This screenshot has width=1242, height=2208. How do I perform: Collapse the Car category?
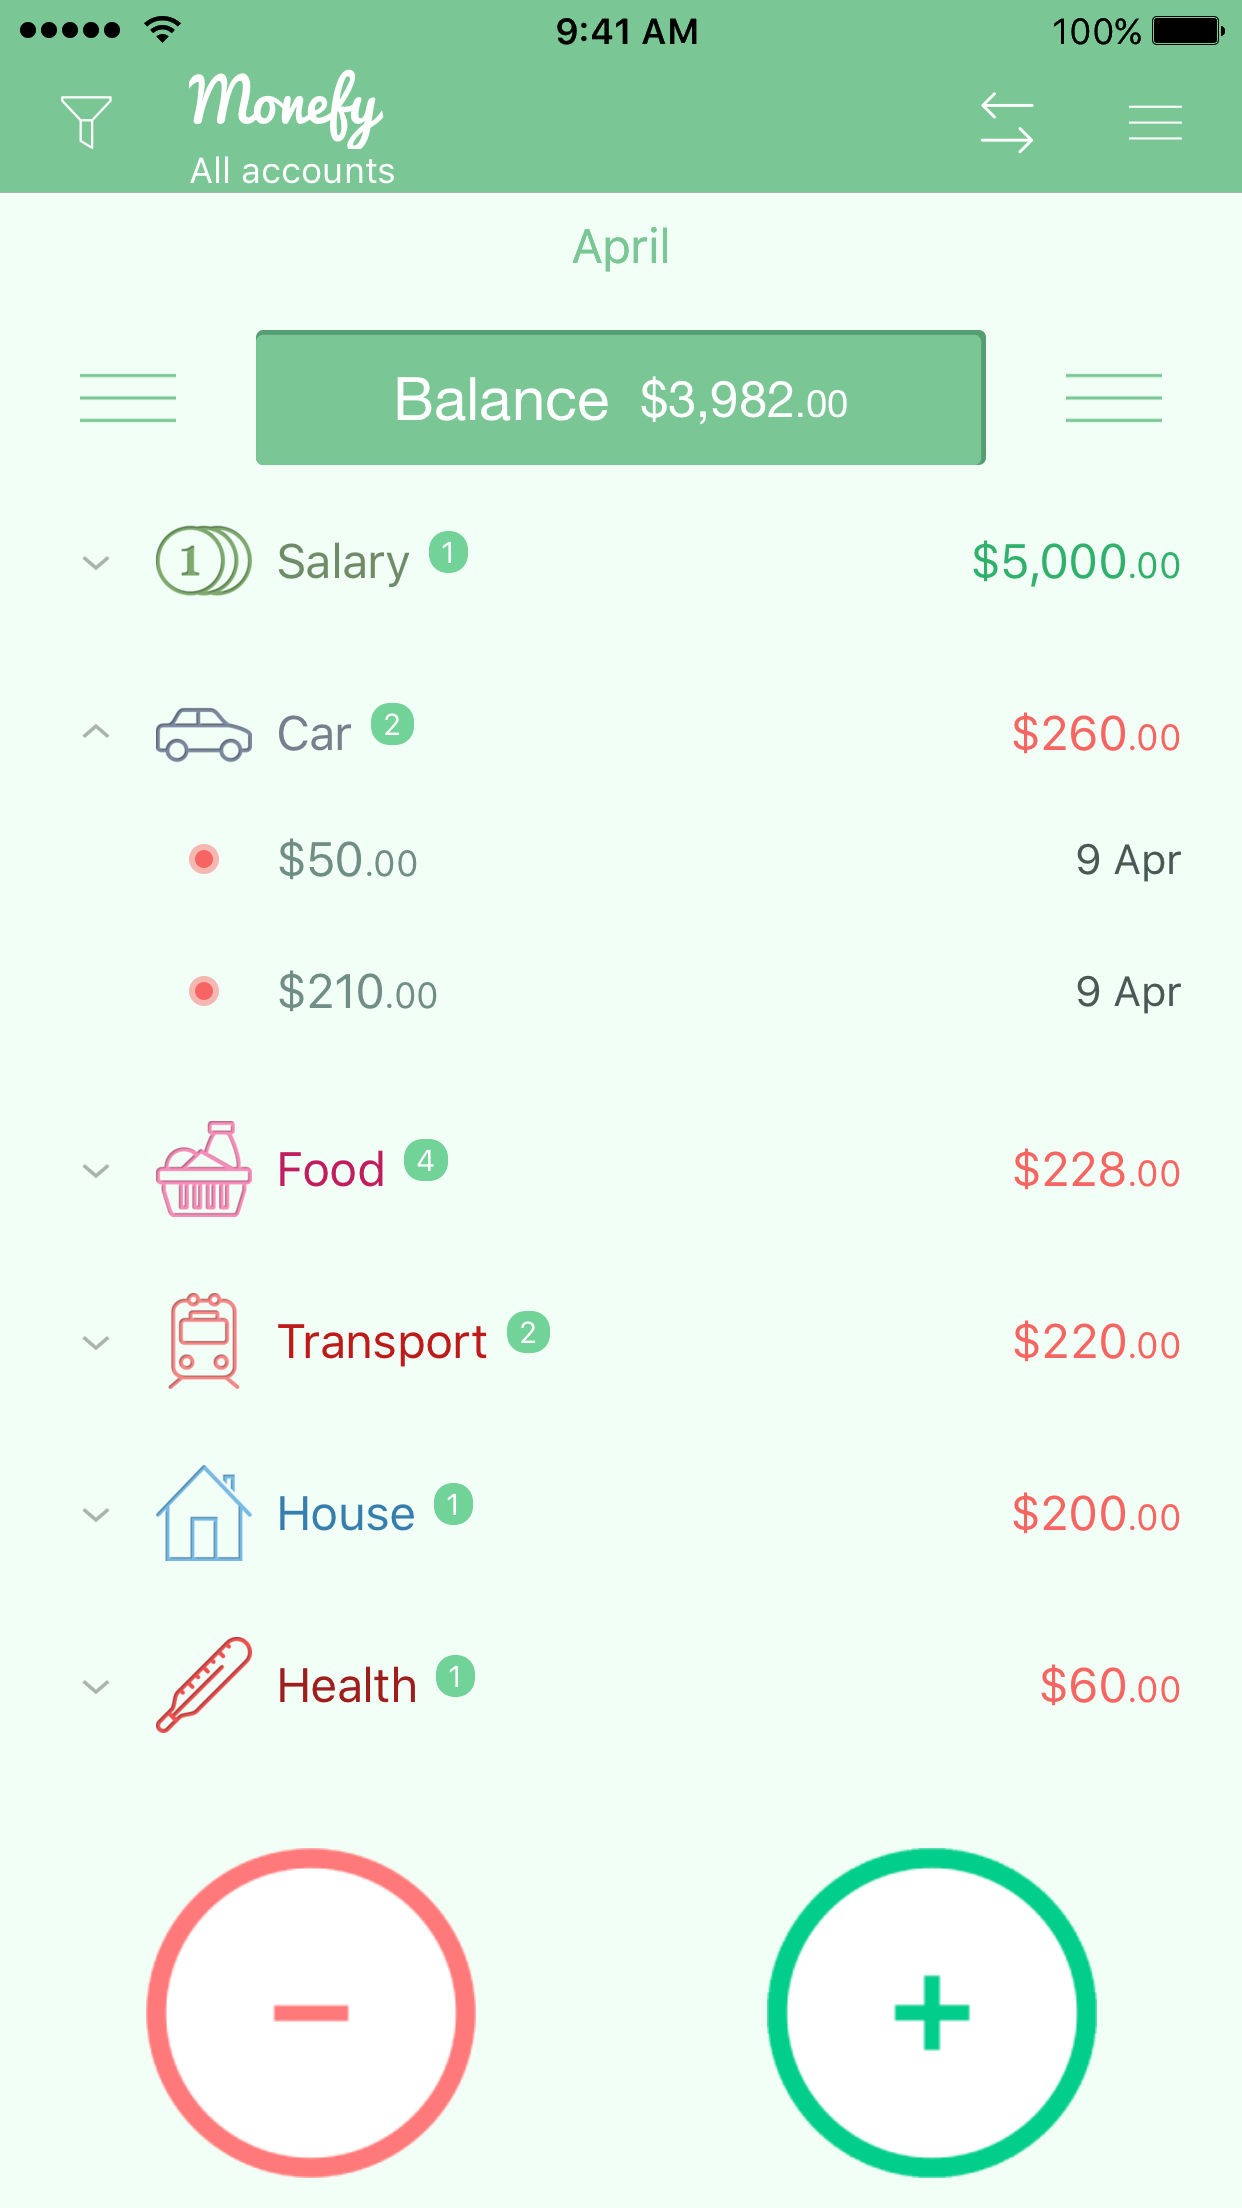(96, 733)
